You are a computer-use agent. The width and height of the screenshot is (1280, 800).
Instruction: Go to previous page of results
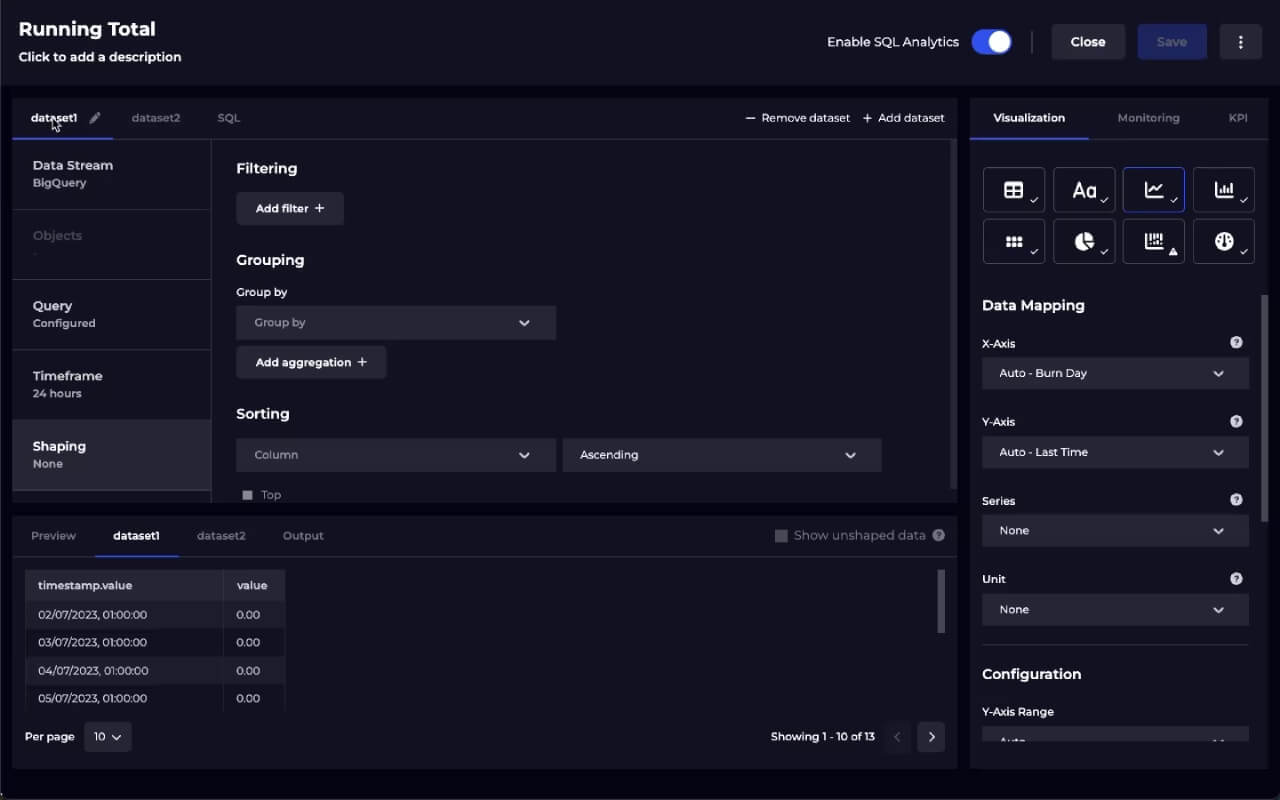(x=897, y=737)
